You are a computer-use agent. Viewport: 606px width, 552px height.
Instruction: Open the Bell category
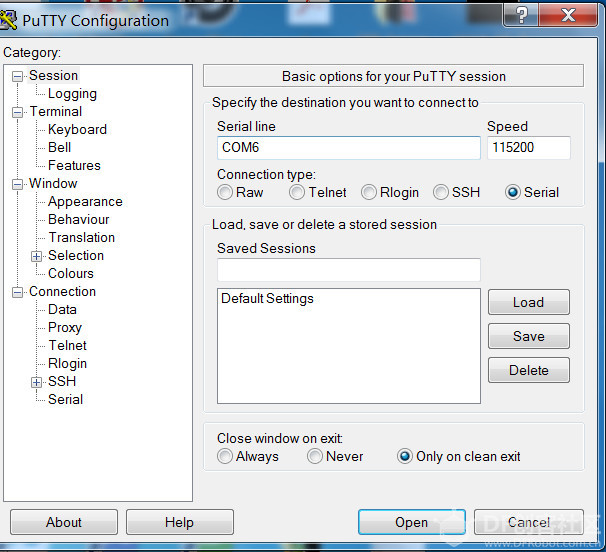(x=60, y=147)
